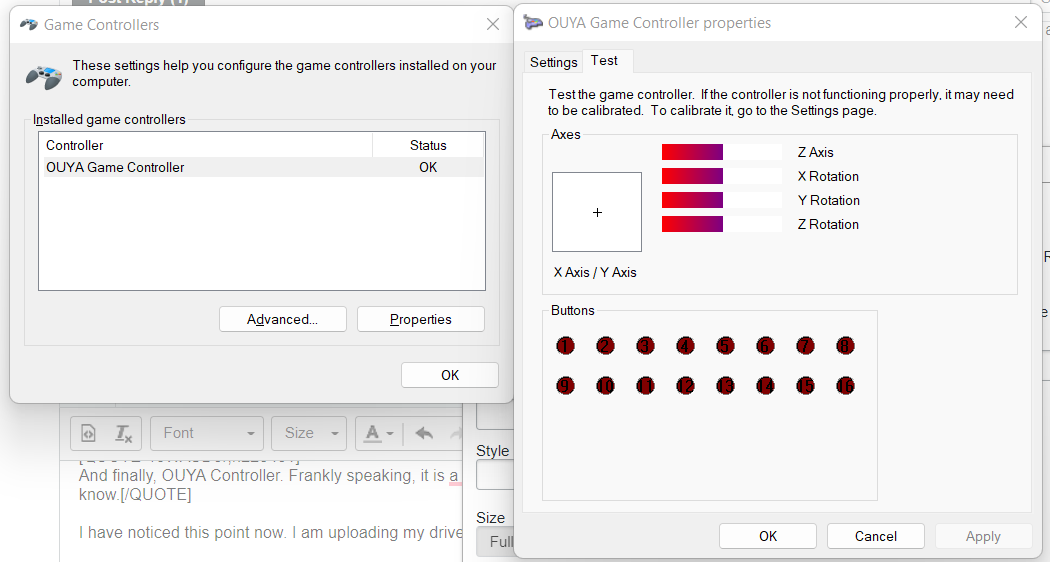Screen dimensions: 1050x562
Task: Click into the forum reply text area
Action: pos(261,511)
